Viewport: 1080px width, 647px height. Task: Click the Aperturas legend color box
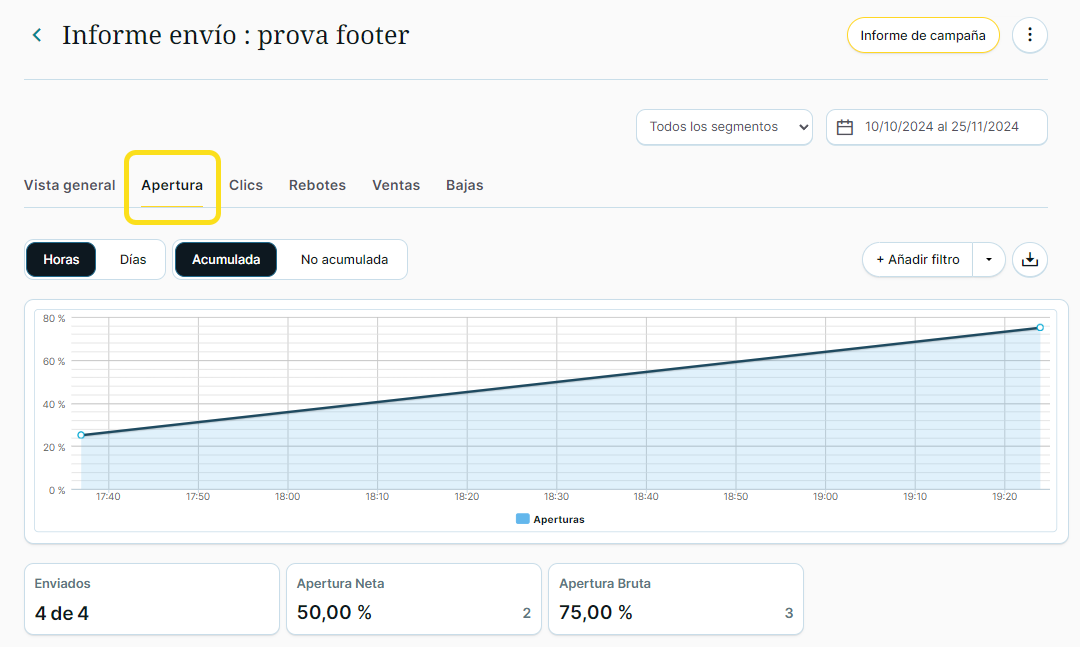[522, 519]
